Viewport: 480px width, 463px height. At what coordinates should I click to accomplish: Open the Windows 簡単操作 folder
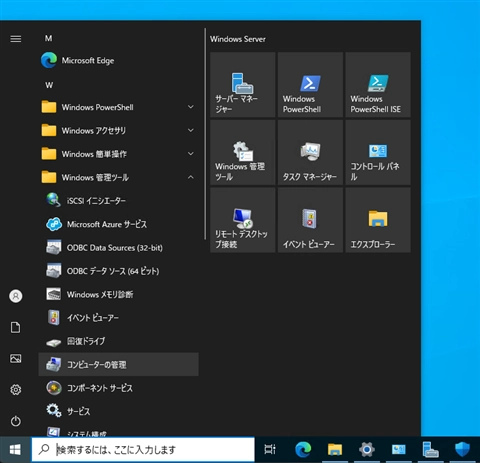click(x=119, y=154)
